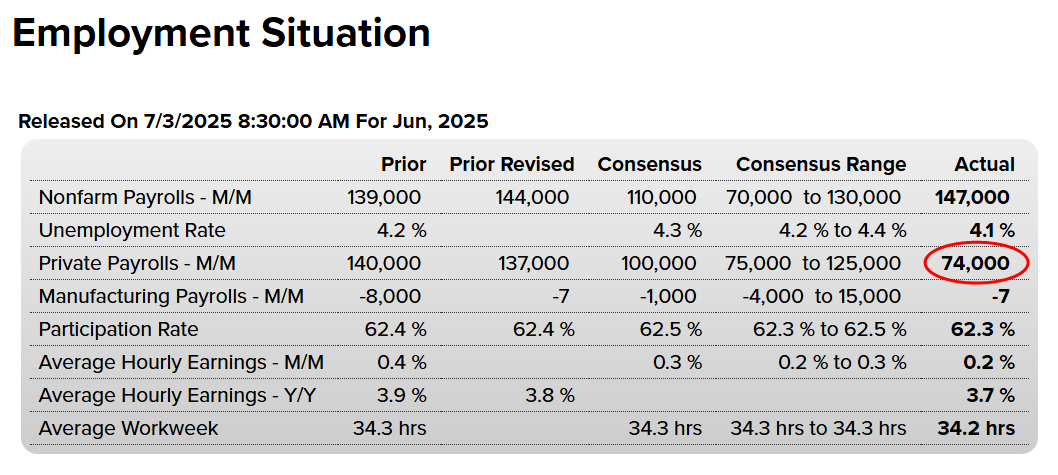Click the Actual column header
The image size is (1058, 475).
pos(984,164)
